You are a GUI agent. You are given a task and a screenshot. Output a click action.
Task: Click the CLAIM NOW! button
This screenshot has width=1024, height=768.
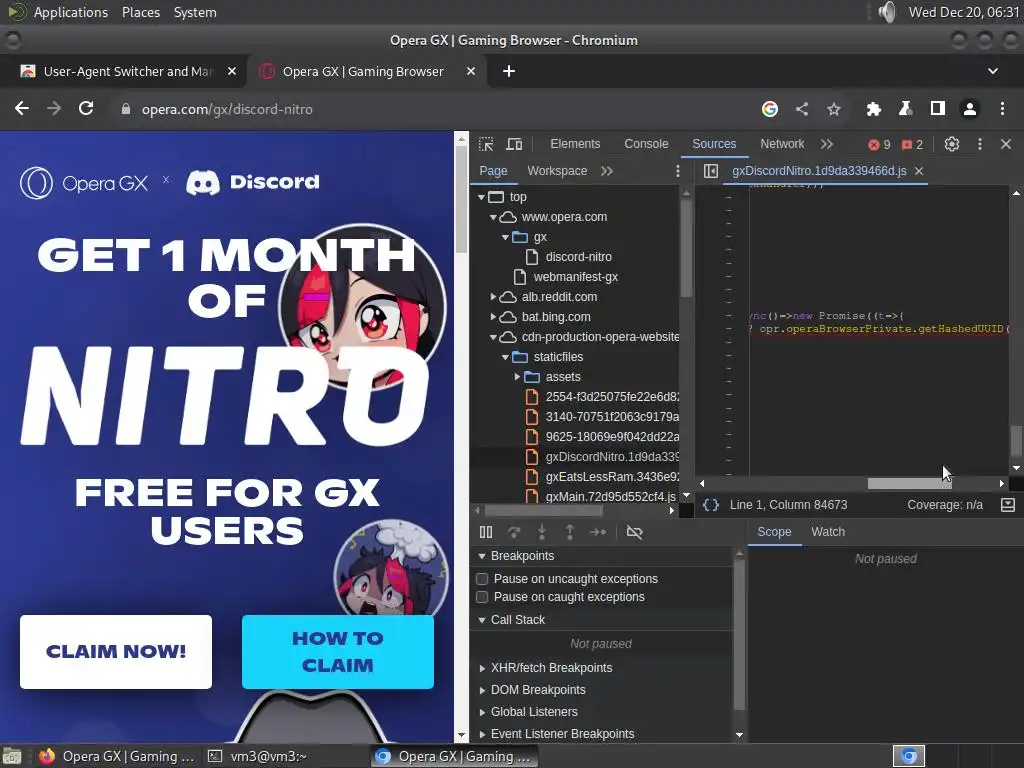point(116,652)
